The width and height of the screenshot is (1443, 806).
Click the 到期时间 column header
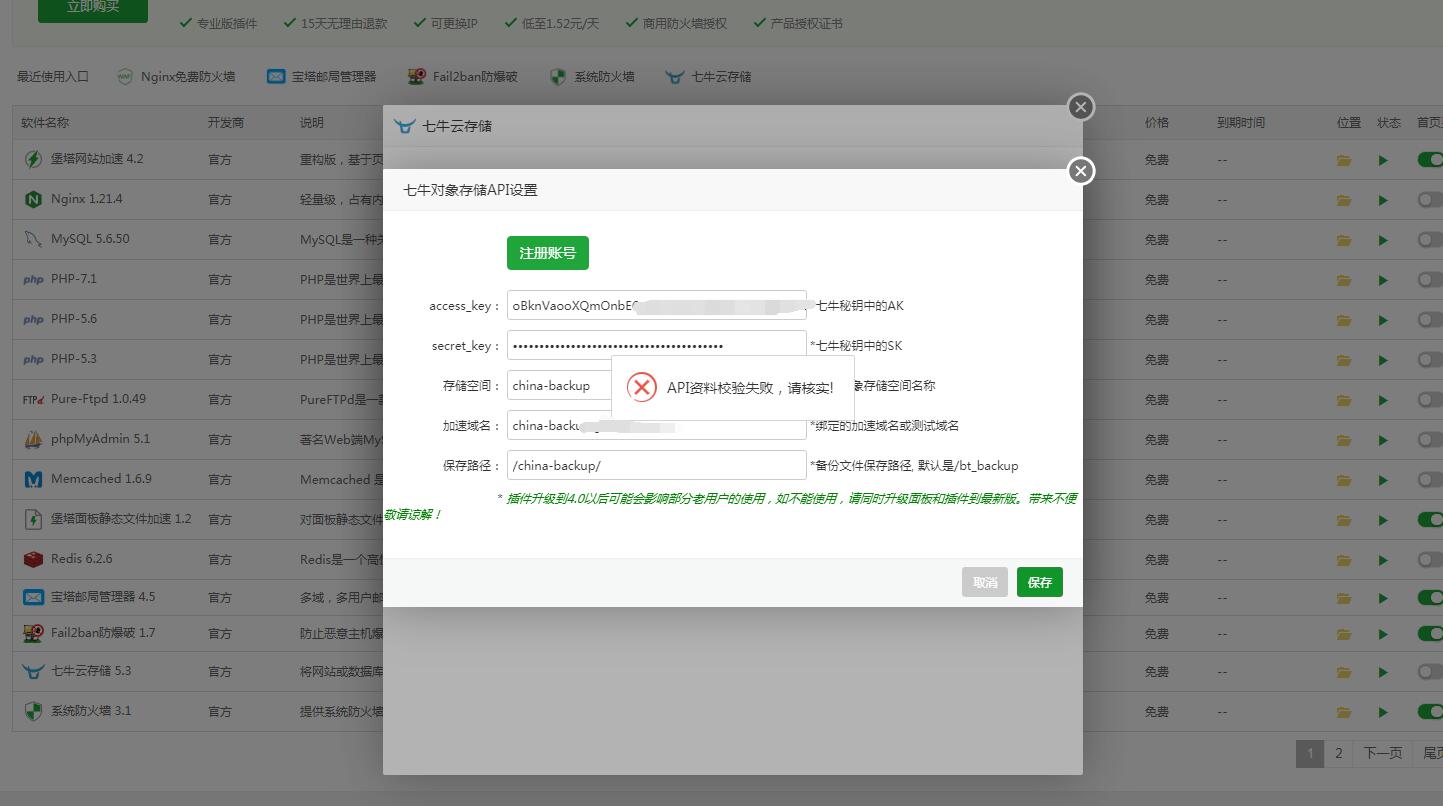coord(1241,122)
